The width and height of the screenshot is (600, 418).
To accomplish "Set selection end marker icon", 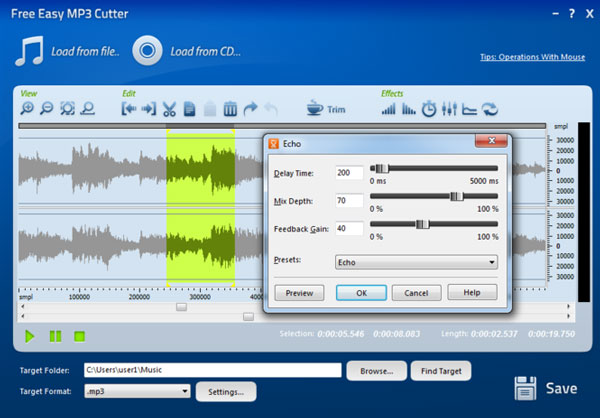I will point(148,109).
